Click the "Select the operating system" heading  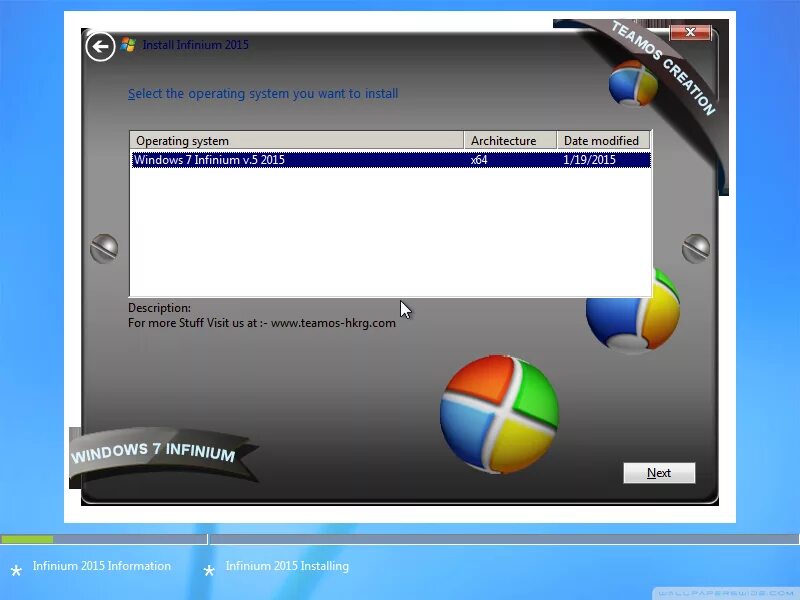263,94
